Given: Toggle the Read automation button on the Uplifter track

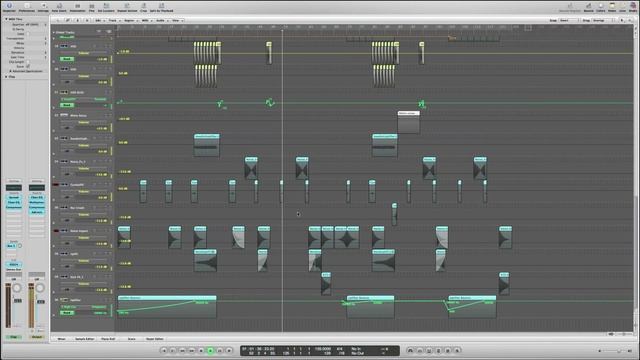Looking at the screenshot, I should click(x=67, y=313).
